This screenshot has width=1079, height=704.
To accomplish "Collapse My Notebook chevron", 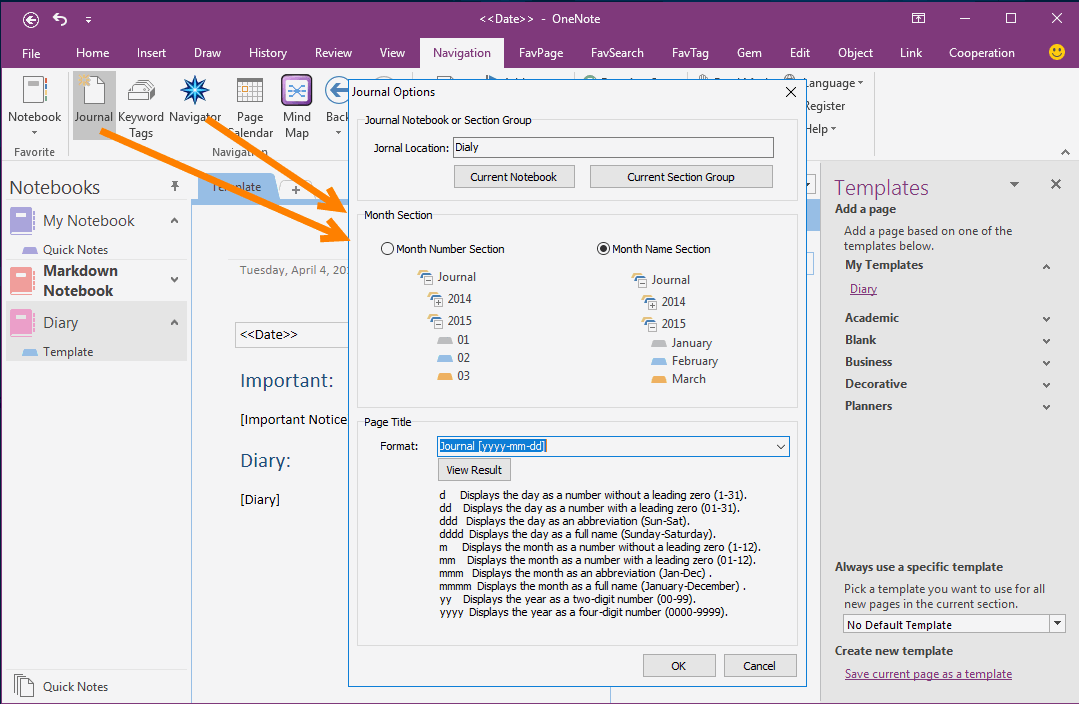I will [x=175, y=221].
